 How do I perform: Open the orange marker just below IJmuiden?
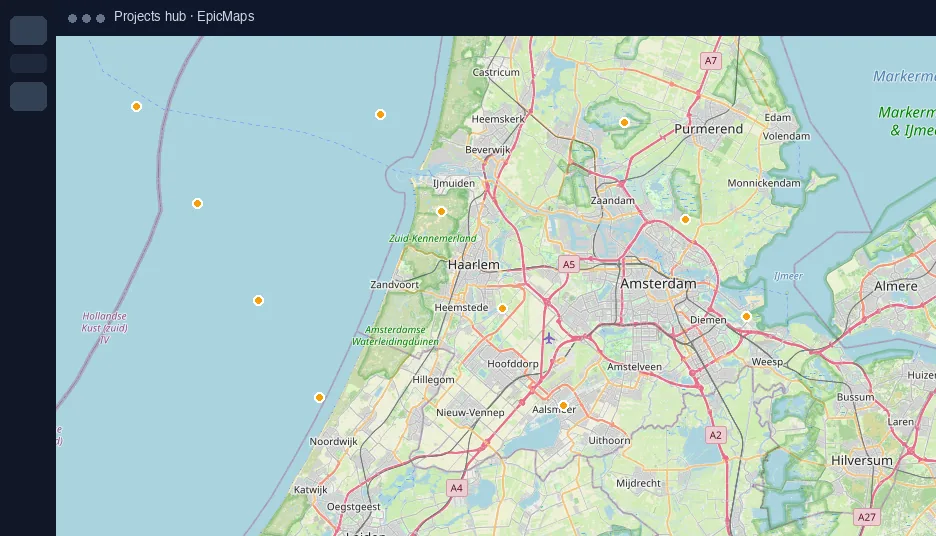click(x=441, y=211)
